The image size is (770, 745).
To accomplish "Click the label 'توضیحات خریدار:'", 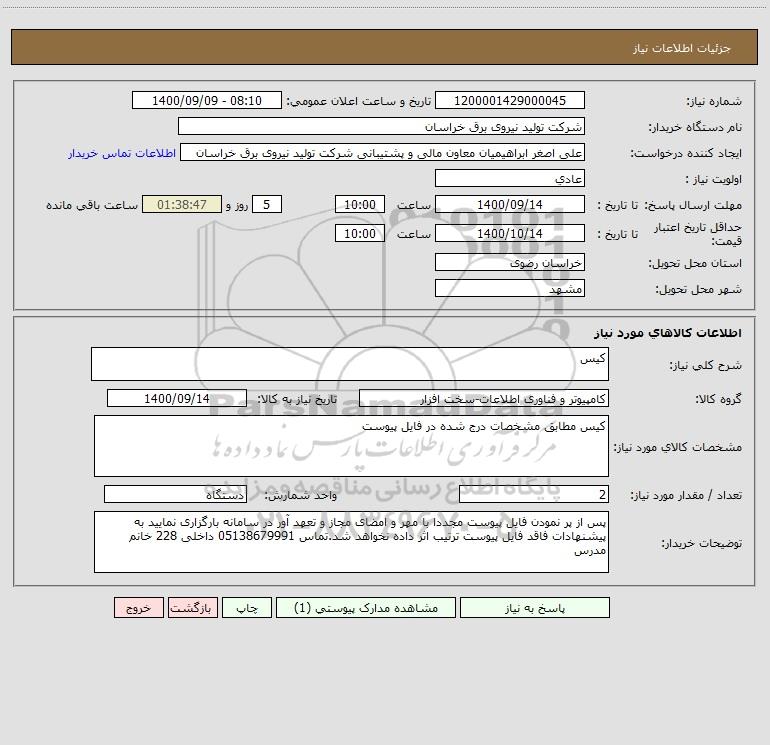I will [702, 544].
